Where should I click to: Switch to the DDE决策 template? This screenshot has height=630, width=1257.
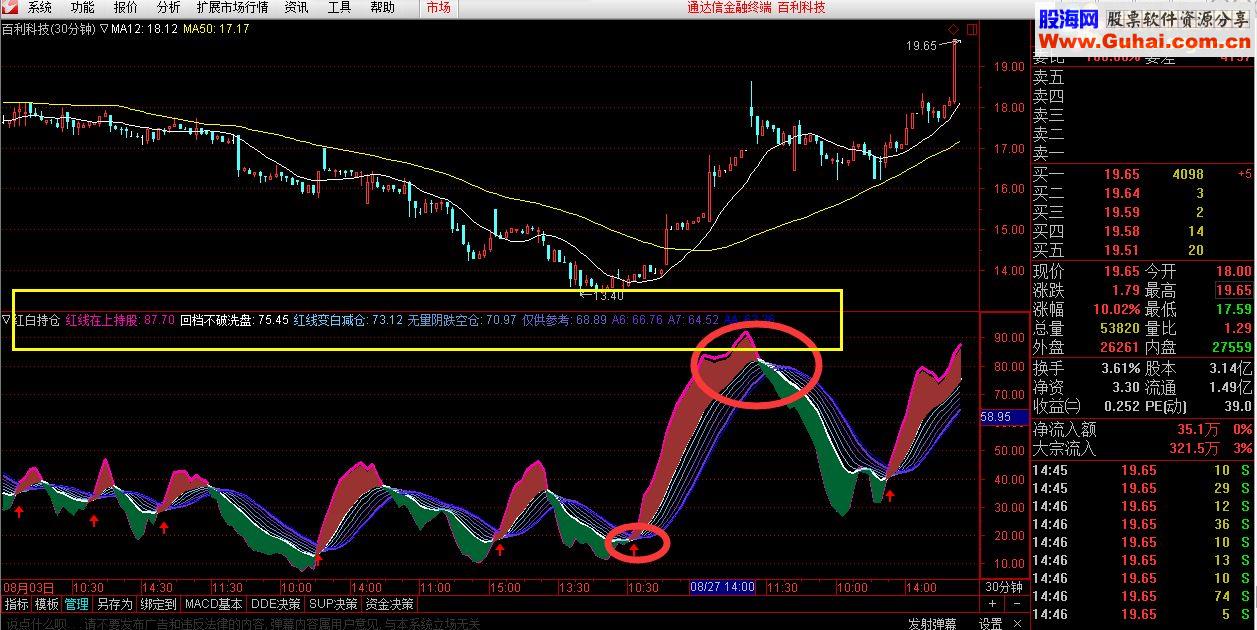tap(276, 604)
